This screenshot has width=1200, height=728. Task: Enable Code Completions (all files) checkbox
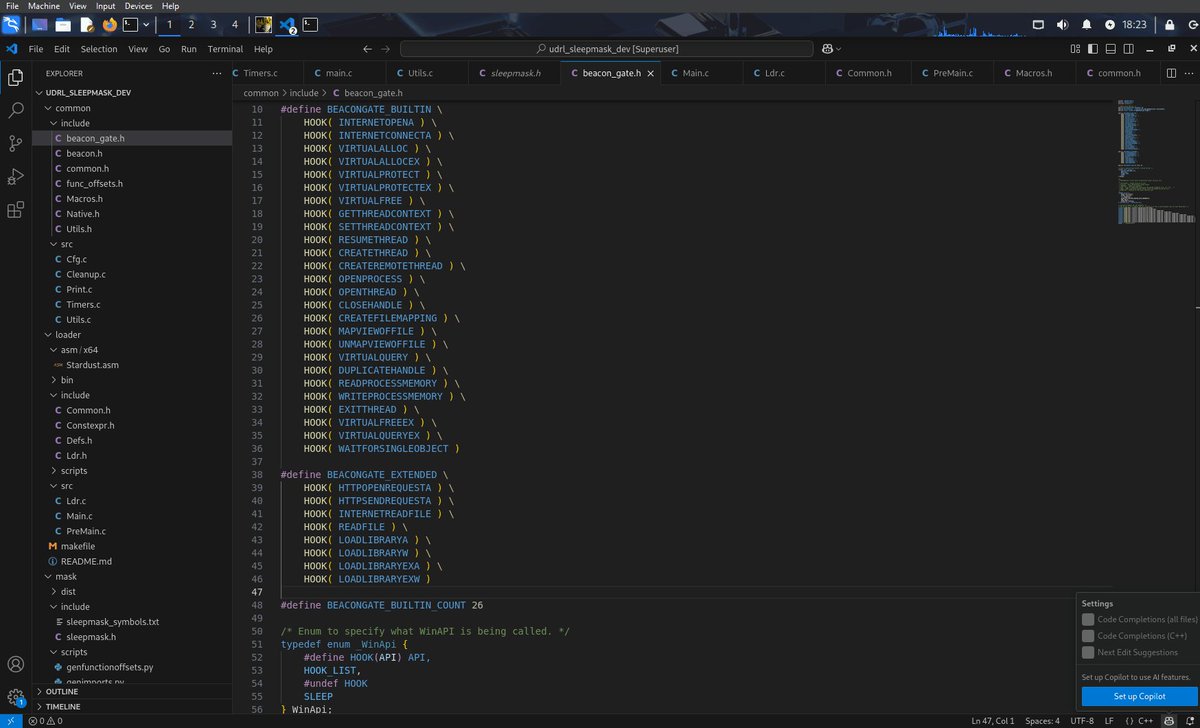tap(1089, 619)
